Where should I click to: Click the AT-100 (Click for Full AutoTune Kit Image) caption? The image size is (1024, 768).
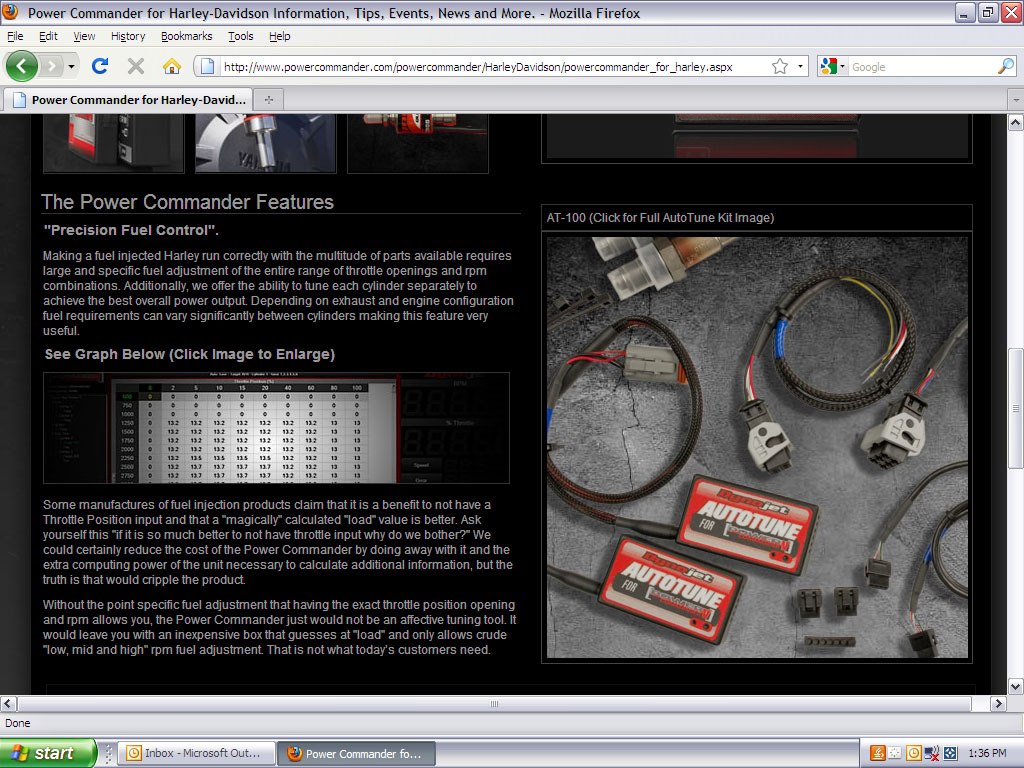(660, 217)
